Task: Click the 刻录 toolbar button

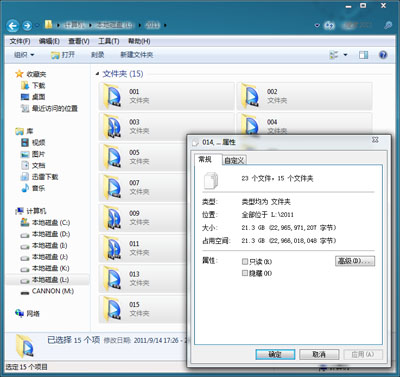Action: click(x=98, y=55)
